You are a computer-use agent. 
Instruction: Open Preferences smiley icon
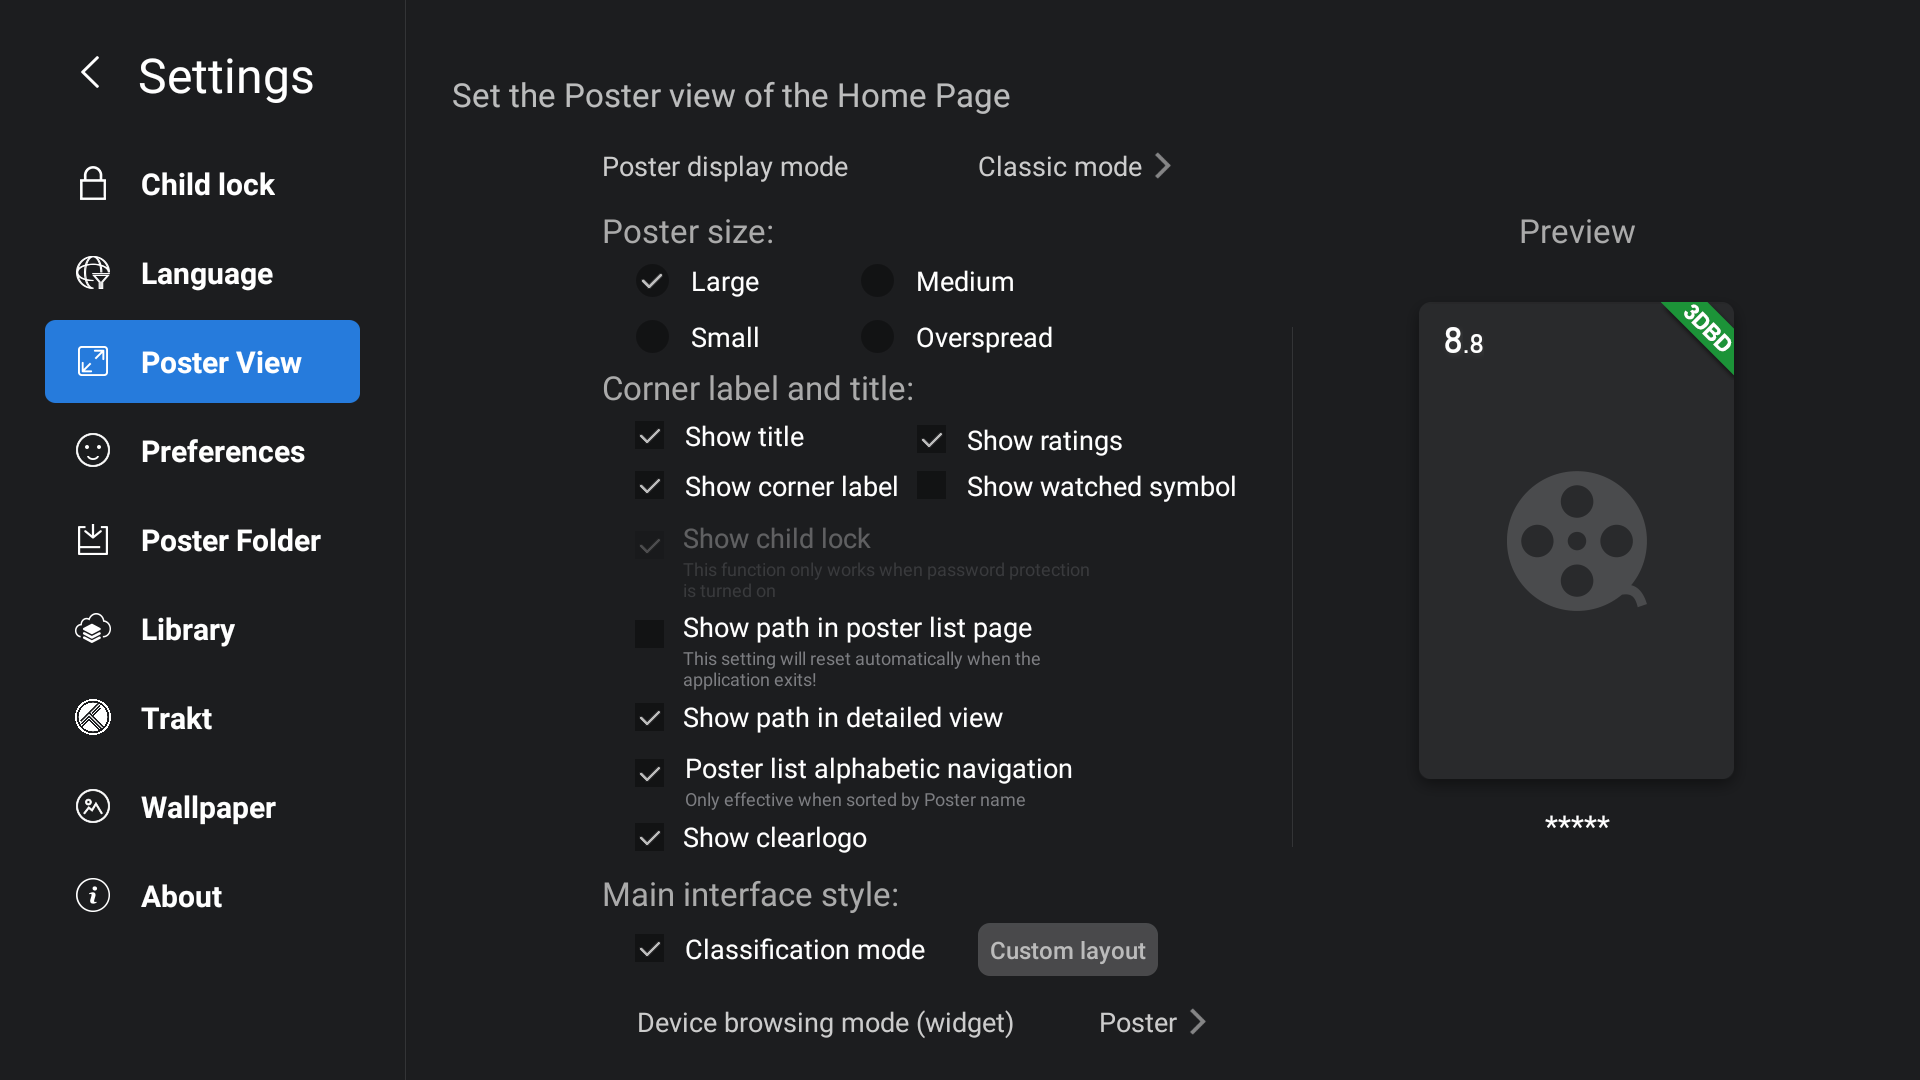[x=93, y=451]
